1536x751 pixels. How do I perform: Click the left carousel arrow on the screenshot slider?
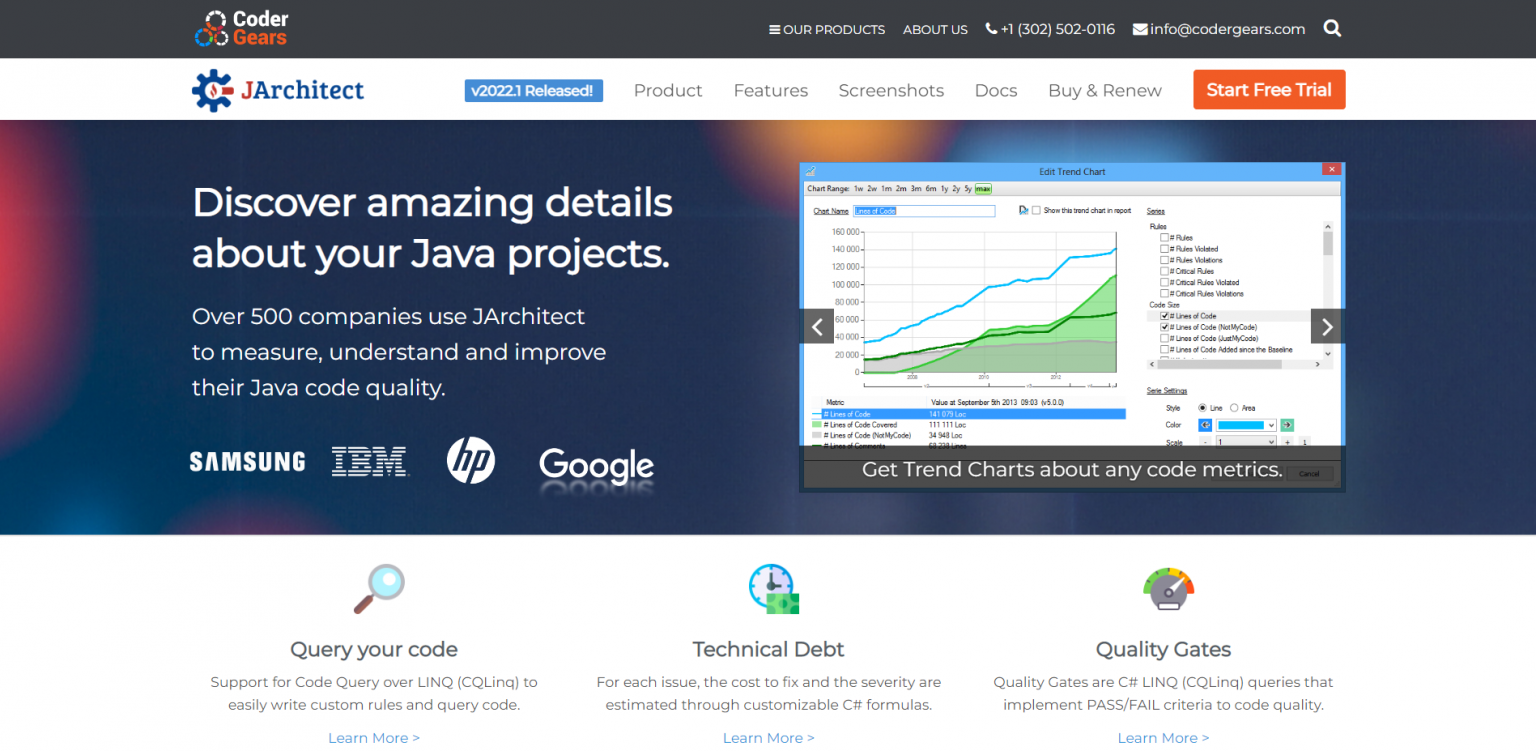(x=817, y=326)
